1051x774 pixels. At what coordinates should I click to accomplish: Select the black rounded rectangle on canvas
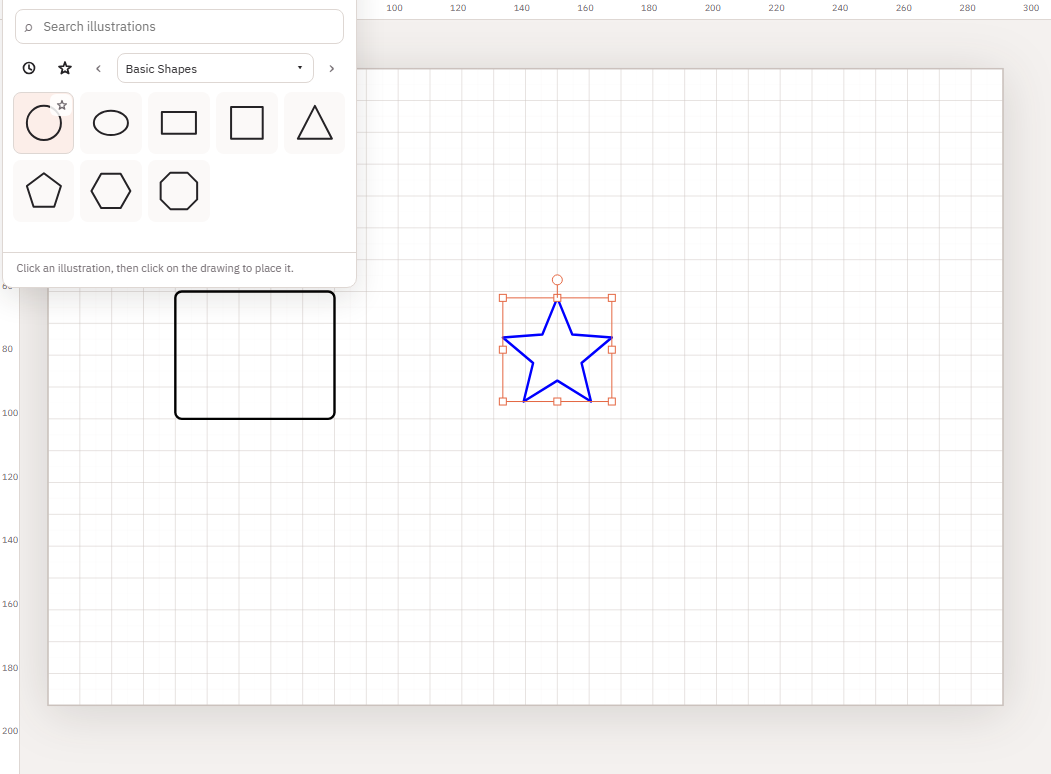pos(255,355)
